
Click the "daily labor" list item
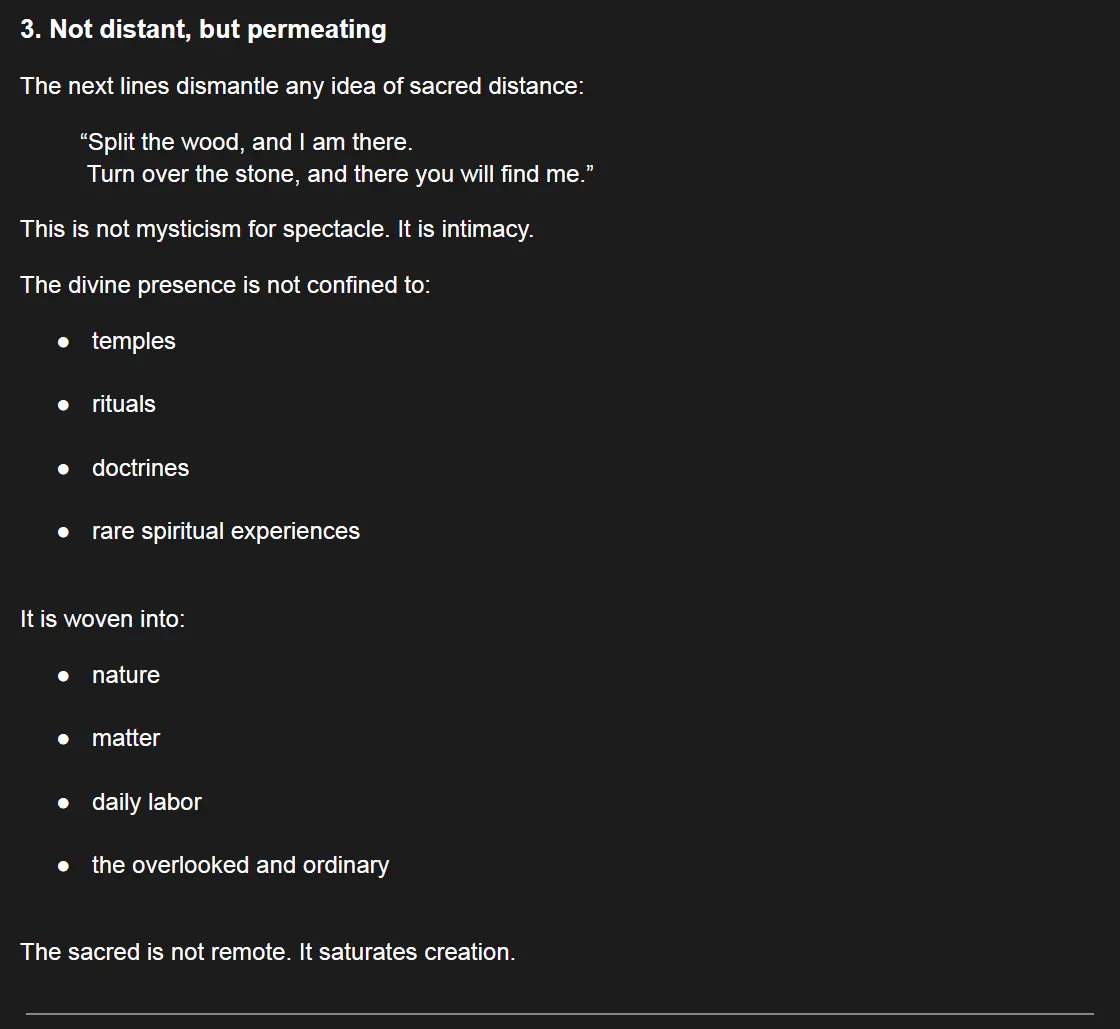[x=146, y=802]
